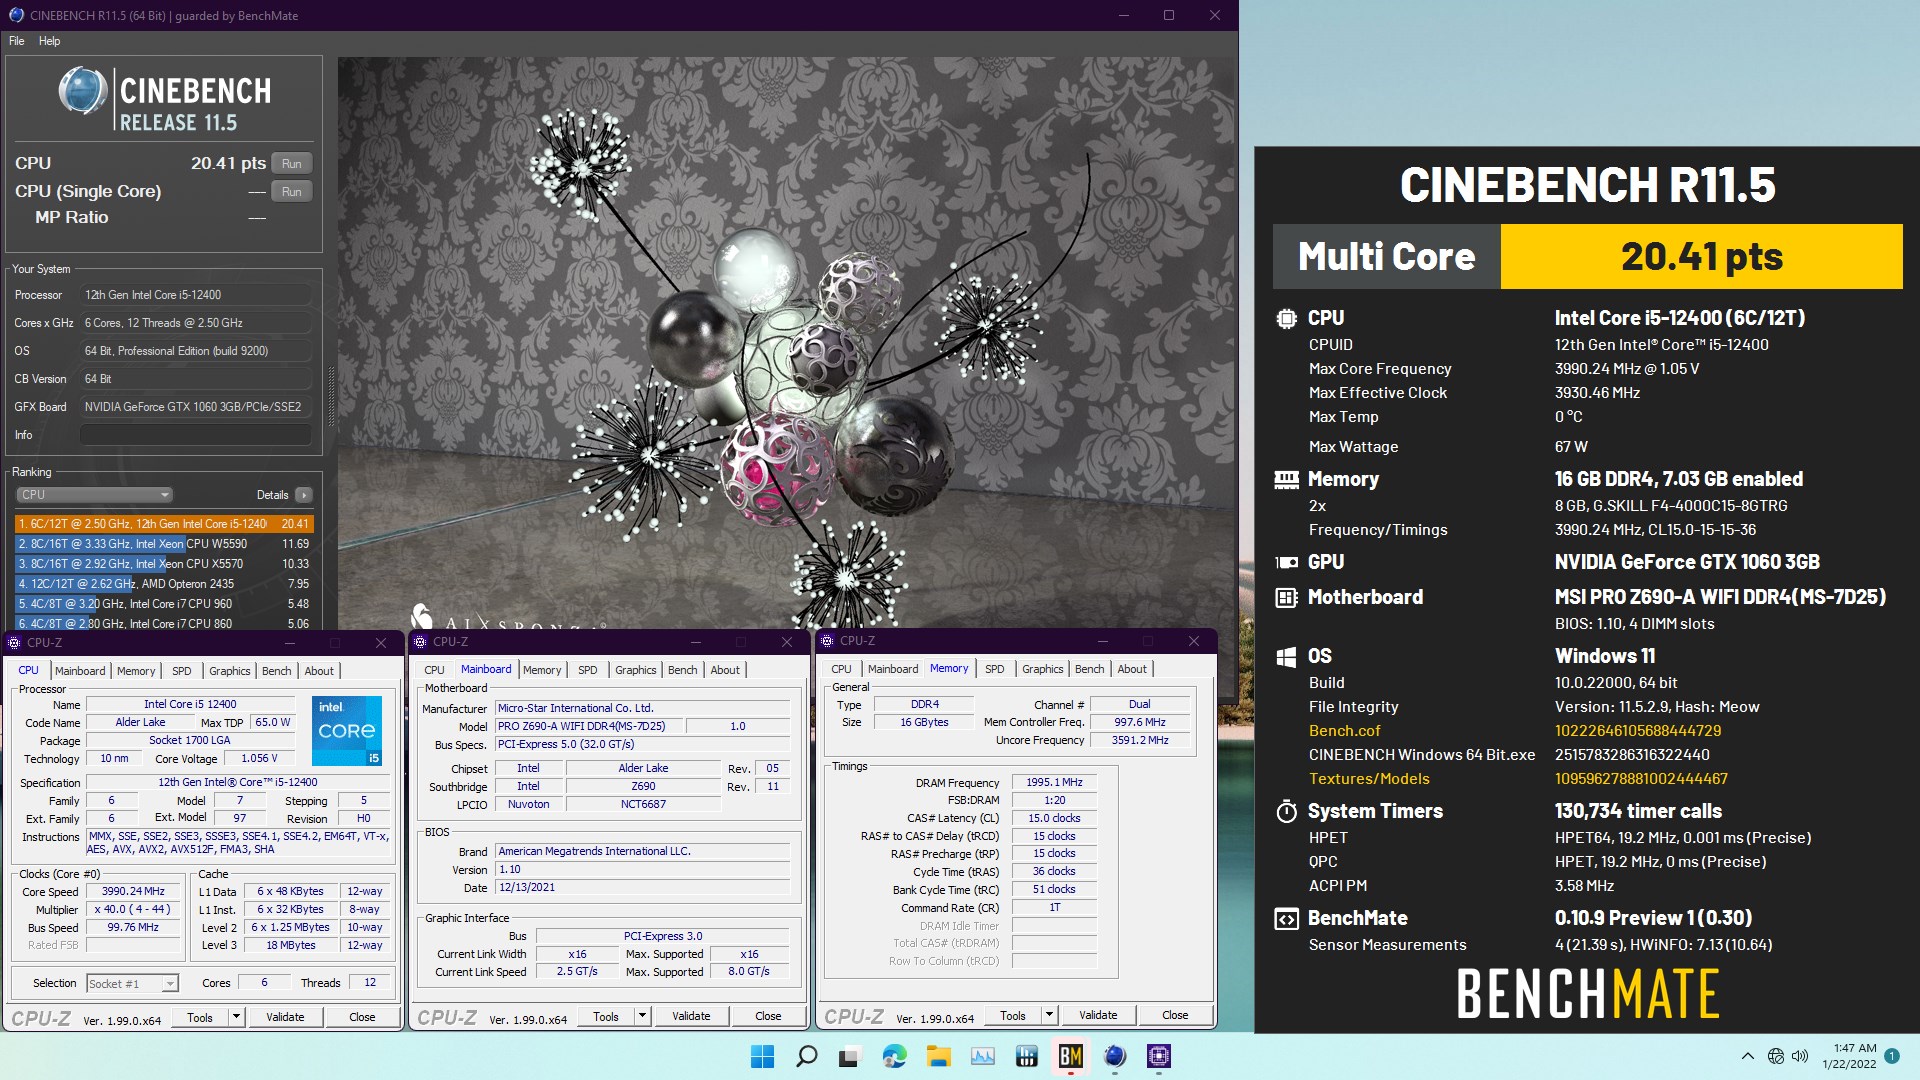The image size is (1920, 1080).
Task: Click Textures/Models hash value
Action: 1641,779
